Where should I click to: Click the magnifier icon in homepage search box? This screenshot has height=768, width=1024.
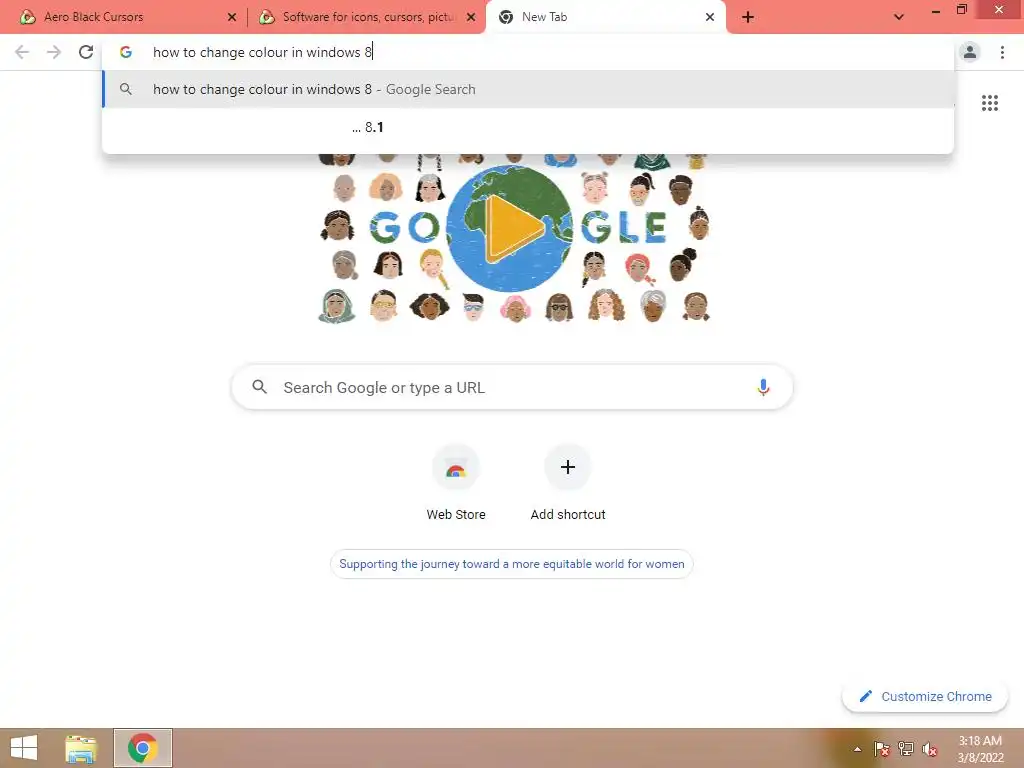259,387
